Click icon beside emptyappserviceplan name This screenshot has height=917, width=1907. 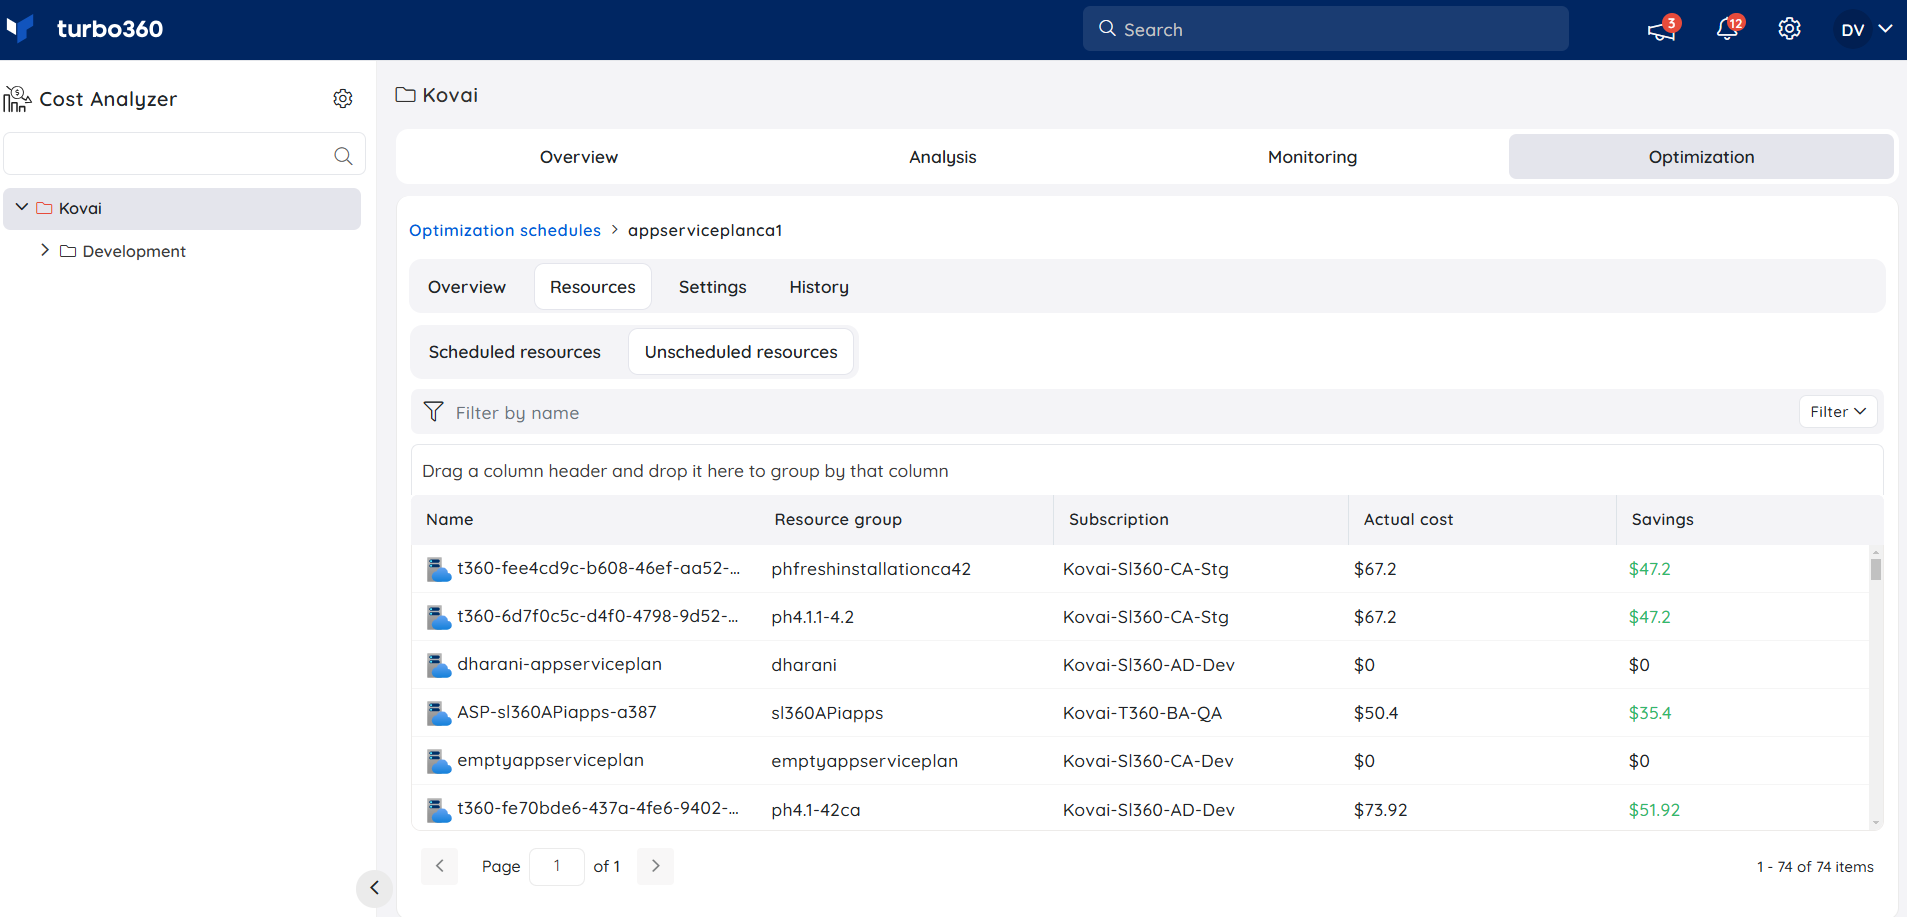(x=439, y=761)
